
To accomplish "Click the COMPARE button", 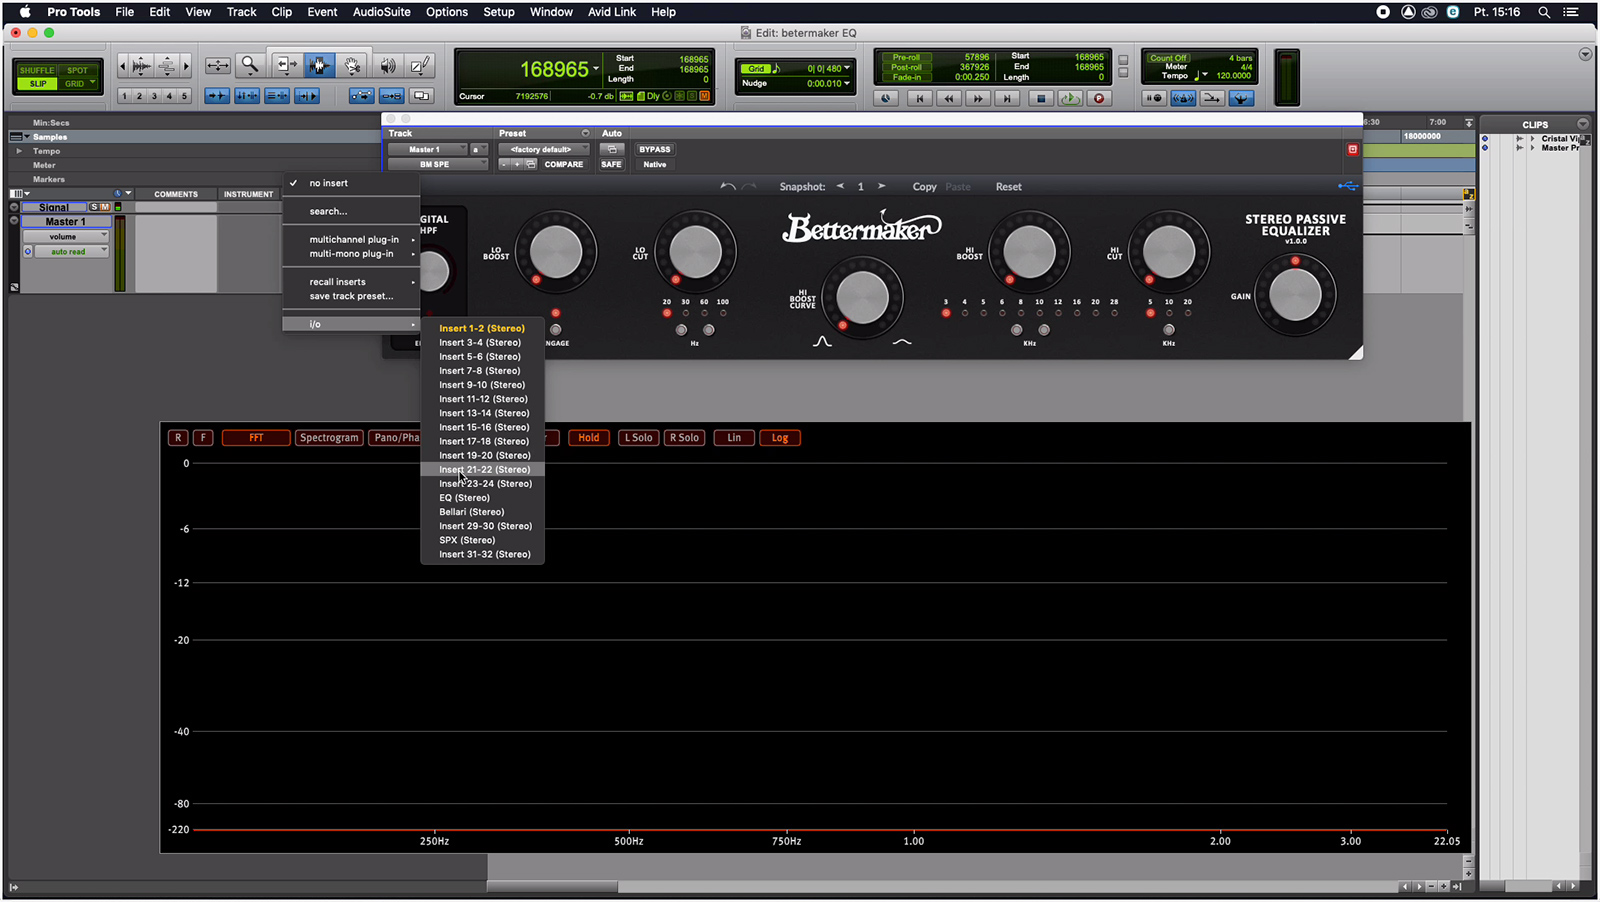I will 564,164.
